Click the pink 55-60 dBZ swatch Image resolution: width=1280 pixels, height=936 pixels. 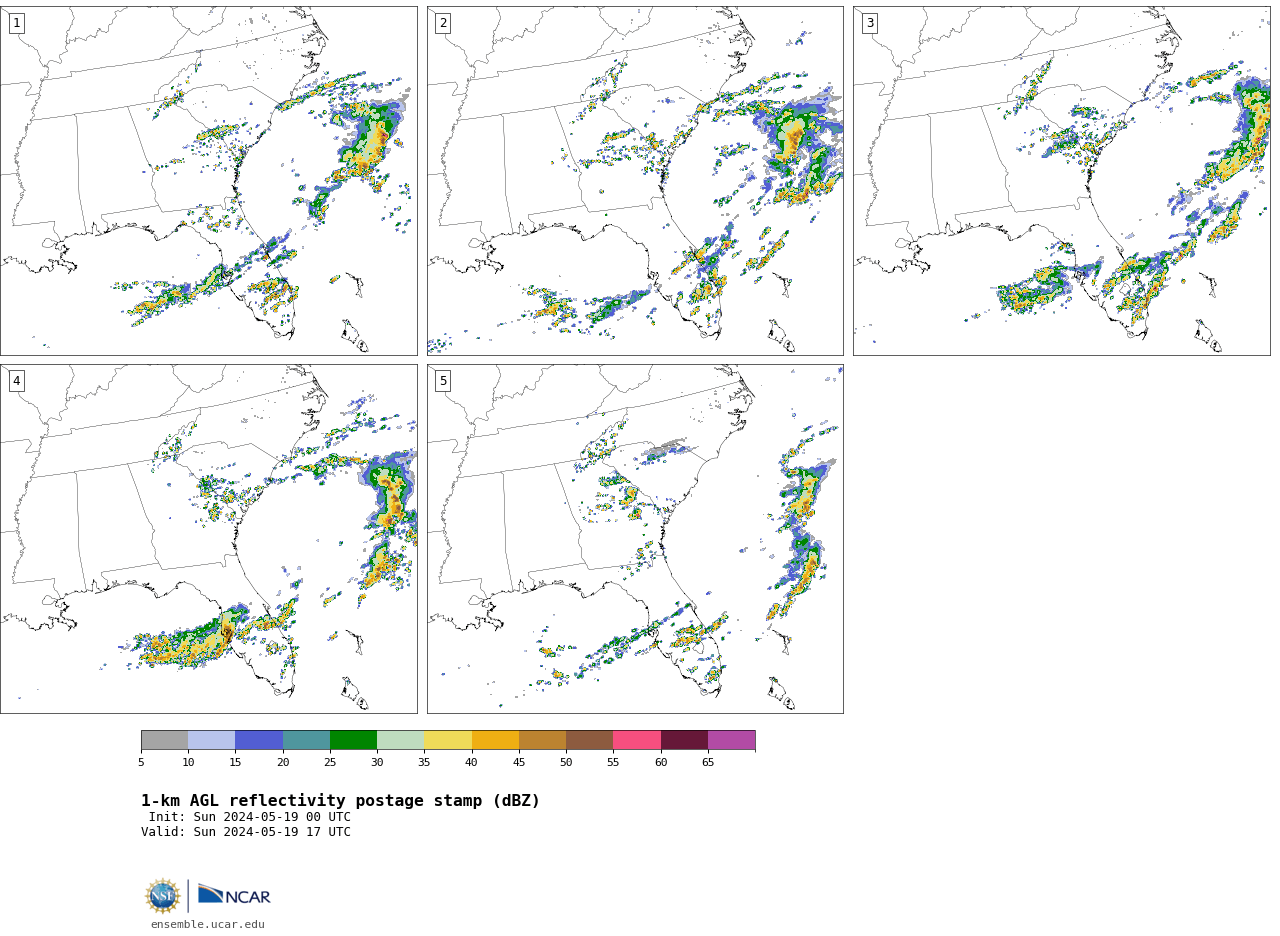pos(637,740)
